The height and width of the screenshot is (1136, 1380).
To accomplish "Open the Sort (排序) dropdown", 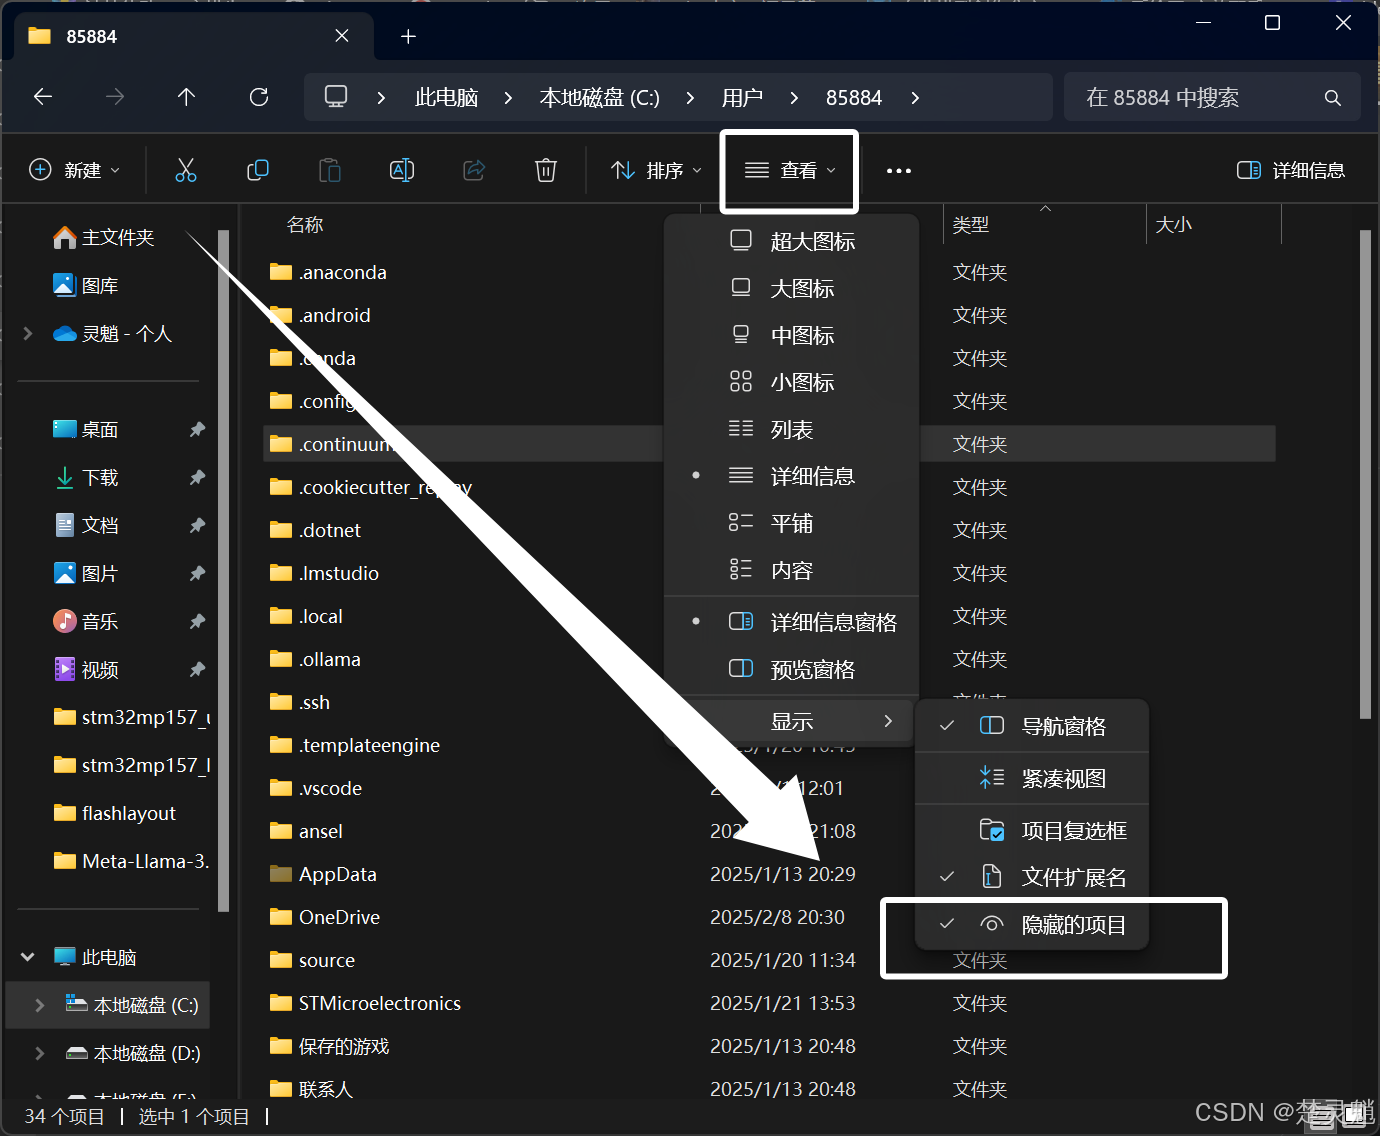I will pyautogui.click(x=656, y=171).
